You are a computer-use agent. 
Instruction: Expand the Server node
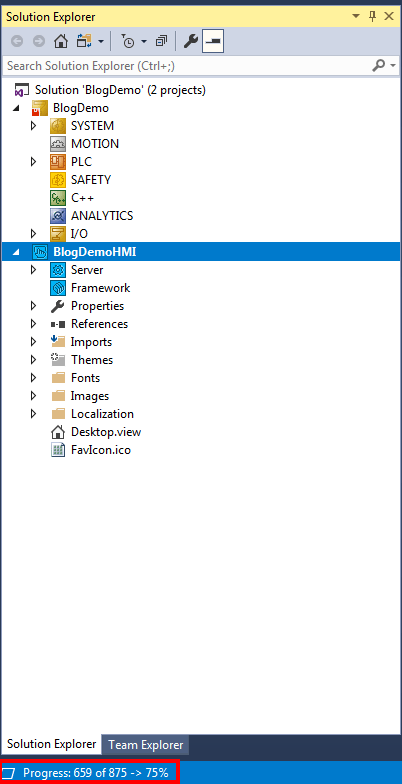34,270
